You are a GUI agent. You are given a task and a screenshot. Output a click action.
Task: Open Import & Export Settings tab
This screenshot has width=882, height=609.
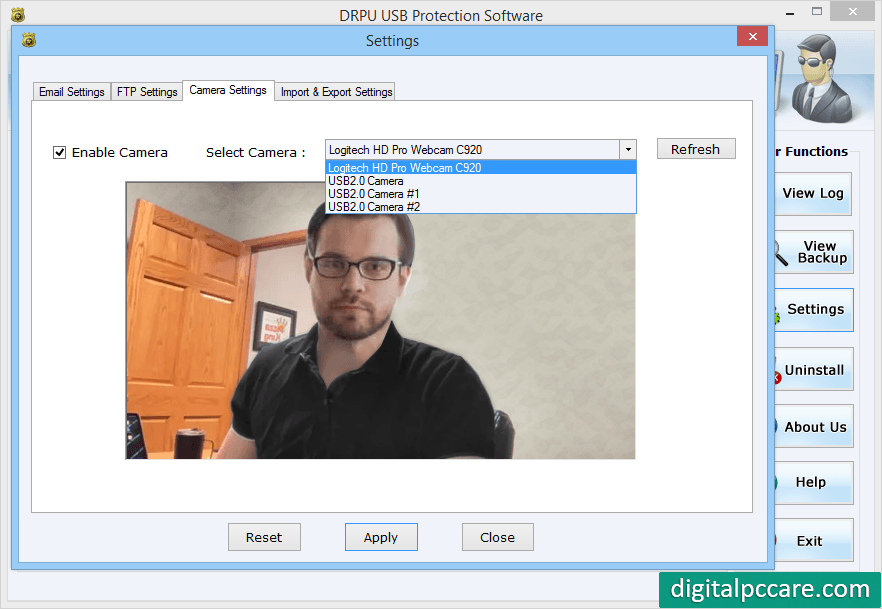(336, 92)
